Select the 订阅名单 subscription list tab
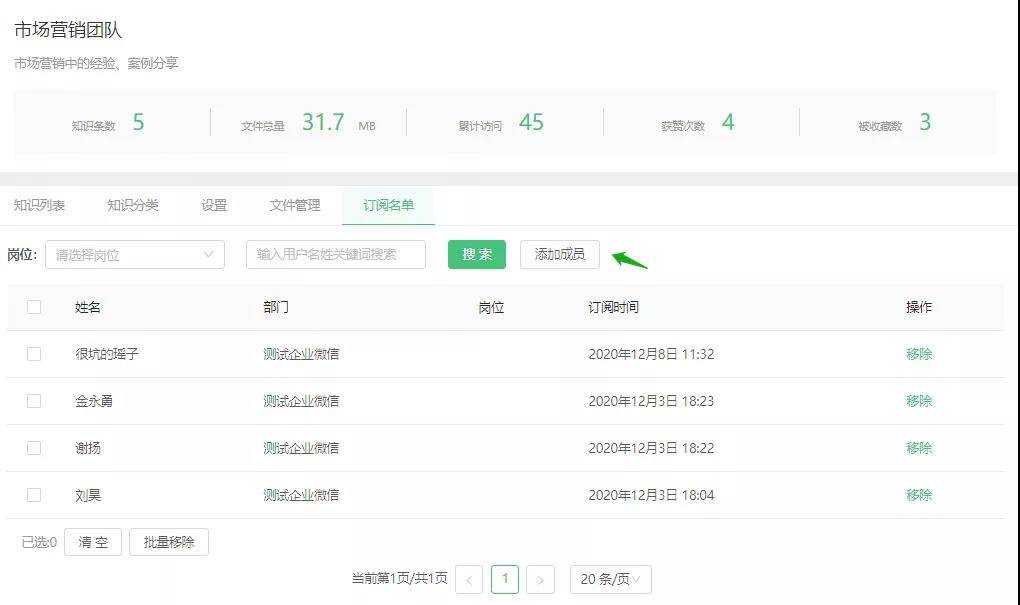 387,204
